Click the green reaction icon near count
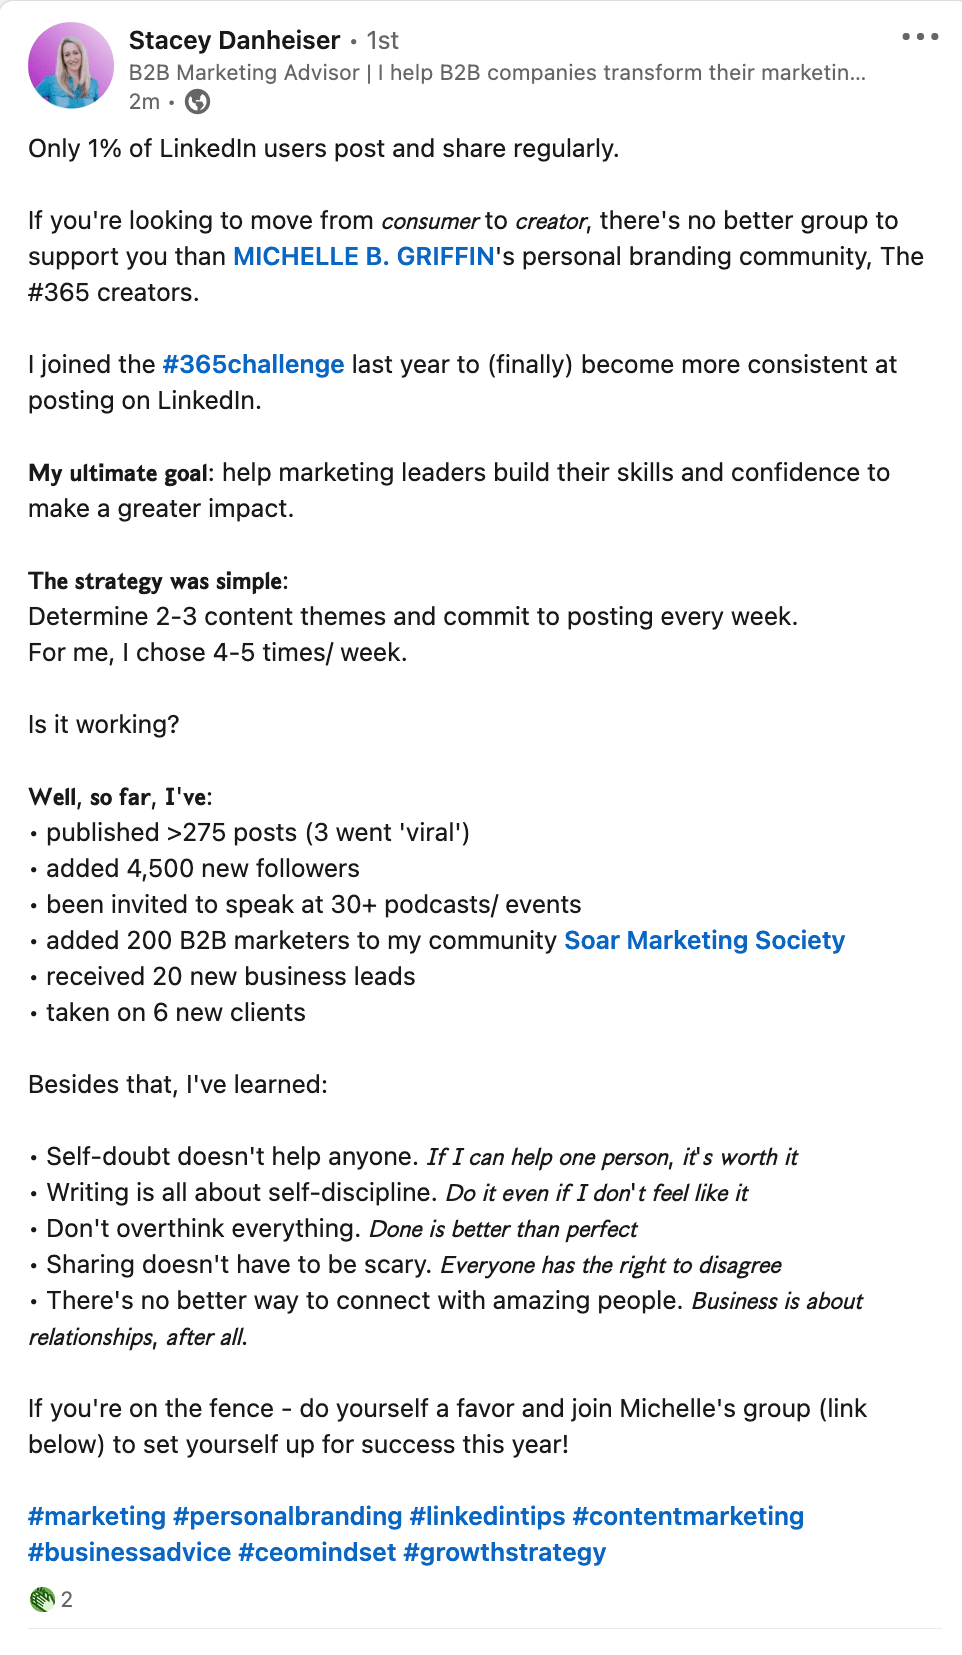The image size is (962, 1655). point(42,1599)
